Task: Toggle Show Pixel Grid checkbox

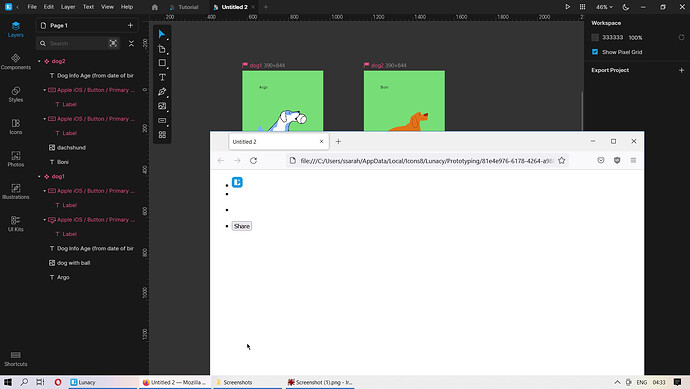Action: click(595, 52)
